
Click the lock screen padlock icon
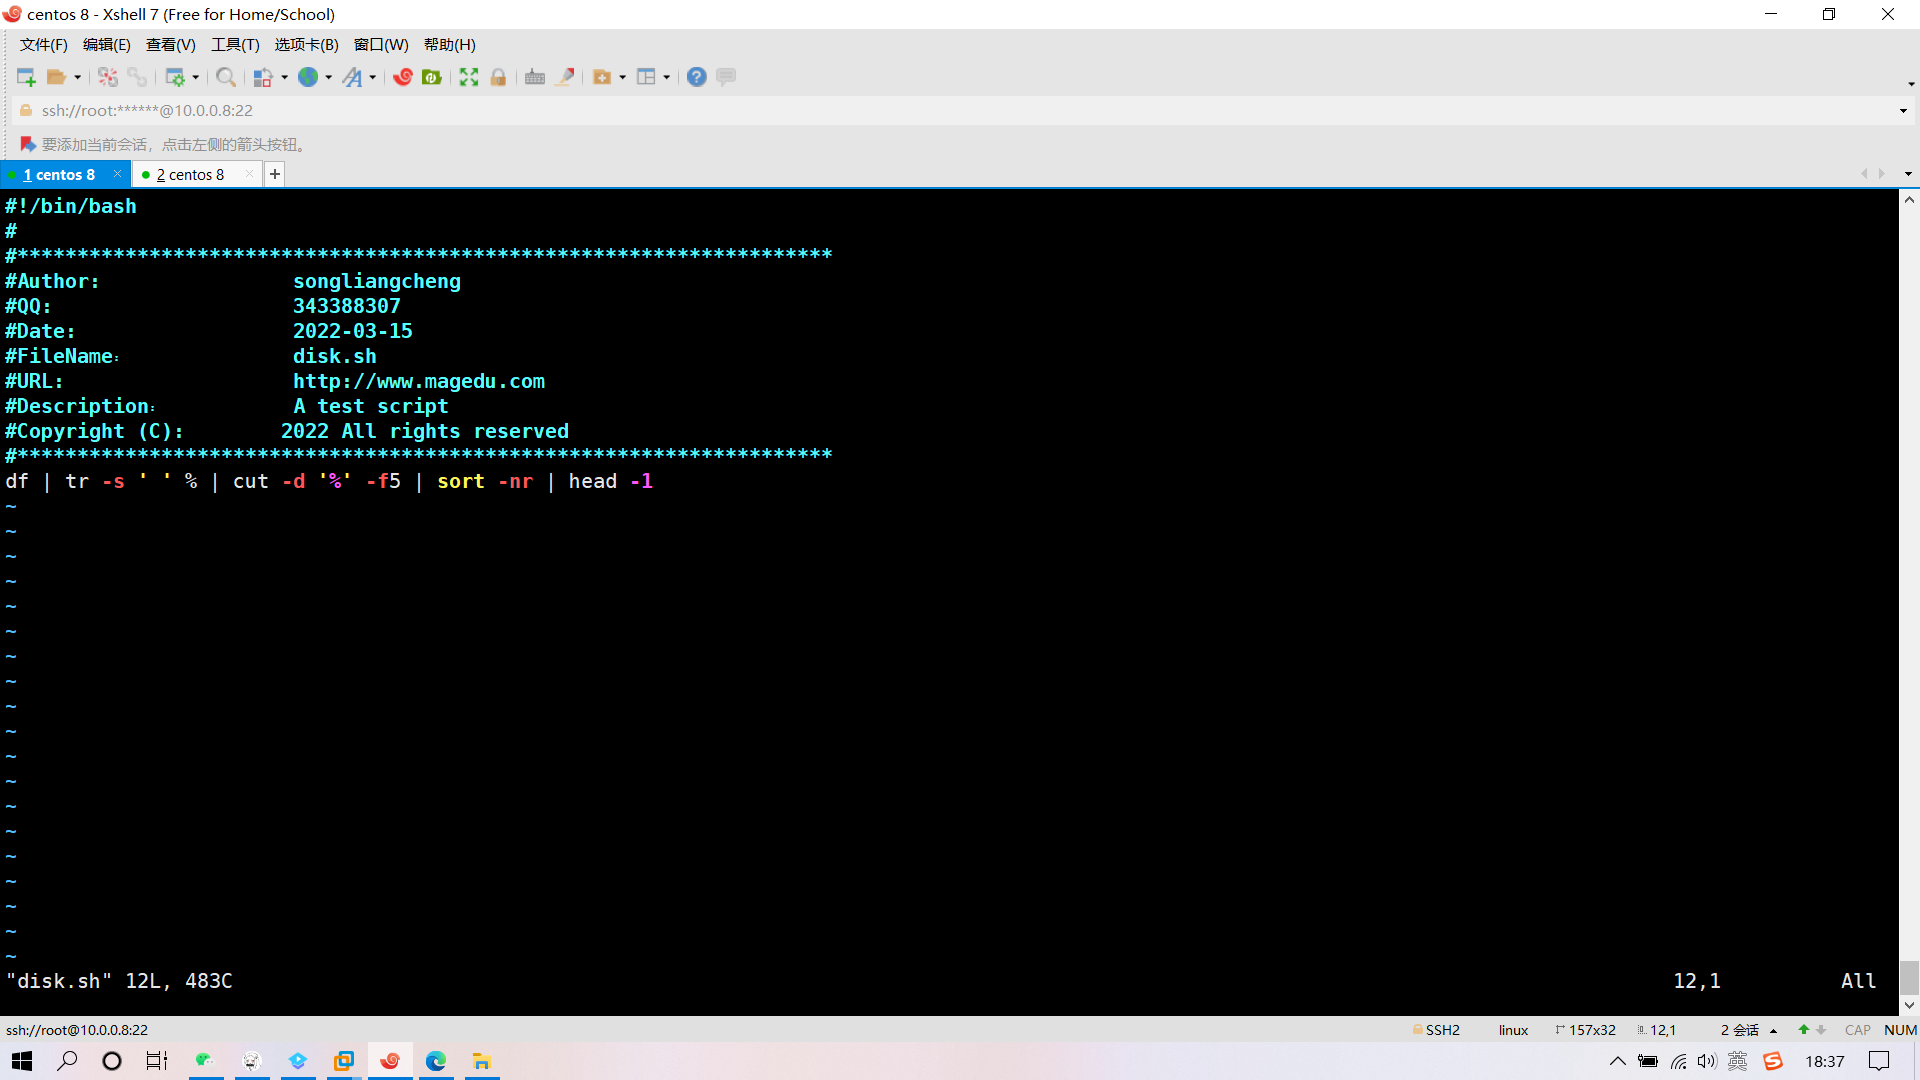point(498,77)
